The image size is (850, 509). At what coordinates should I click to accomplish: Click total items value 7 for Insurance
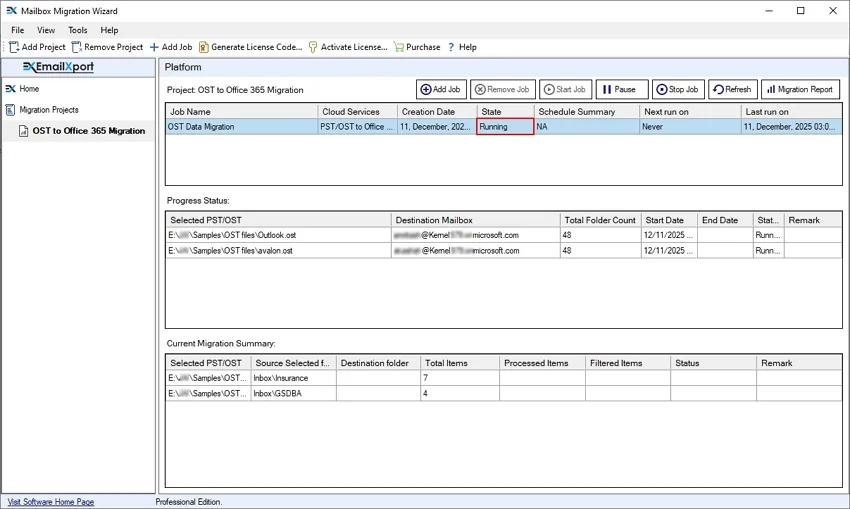click(460, 378)
